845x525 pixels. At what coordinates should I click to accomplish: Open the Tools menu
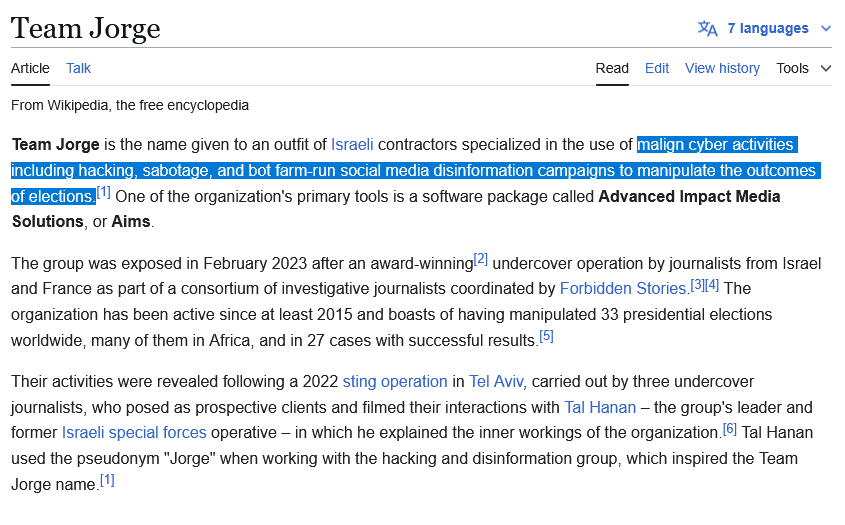[x=792, y=68]
